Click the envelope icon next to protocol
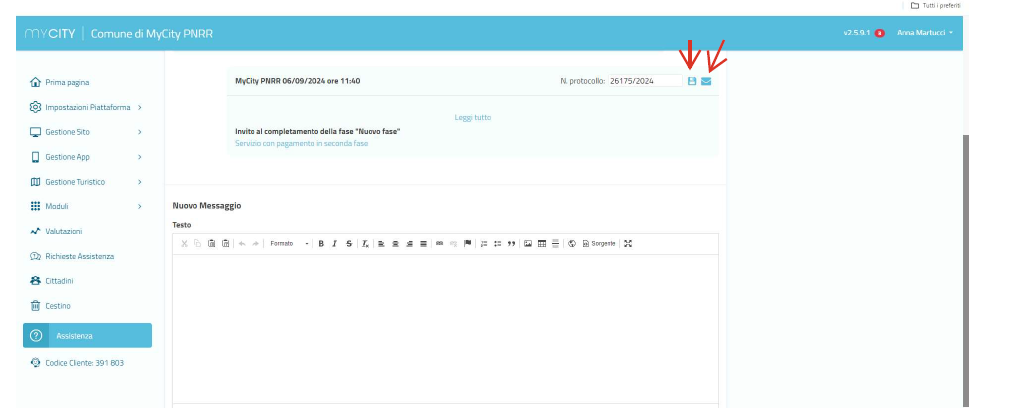 (706, 81)
